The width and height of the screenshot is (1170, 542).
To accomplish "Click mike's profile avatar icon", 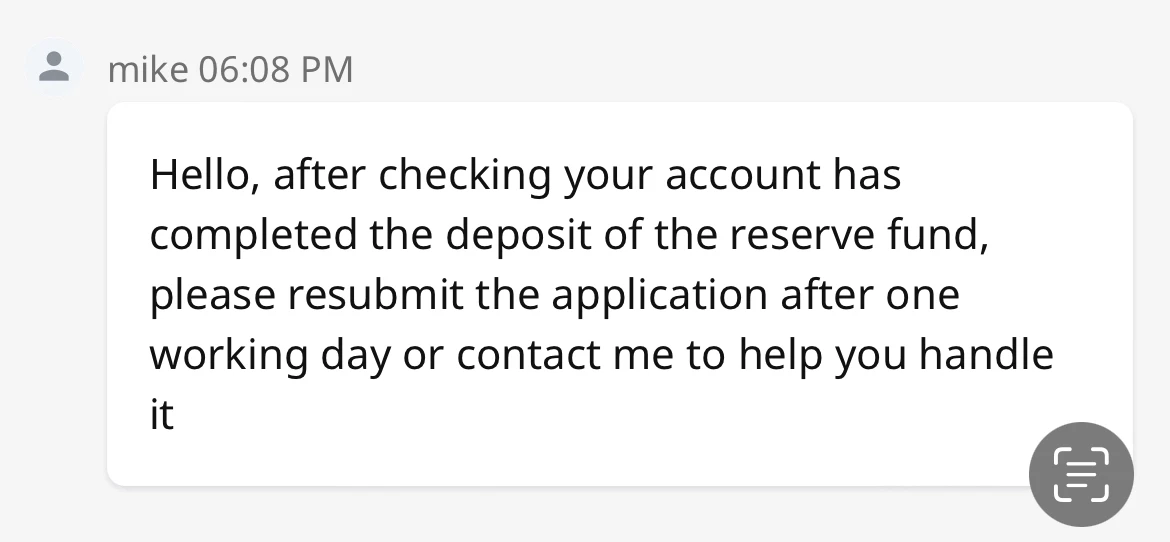I will 53,67.
